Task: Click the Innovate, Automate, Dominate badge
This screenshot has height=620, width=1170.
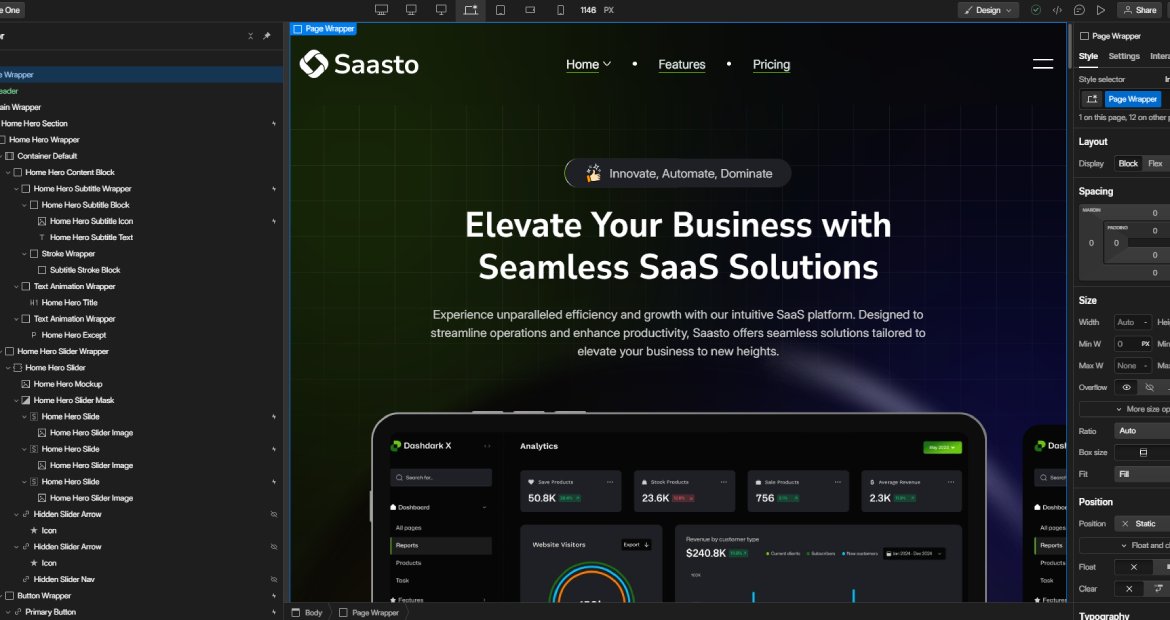Action: click(678, 173)
